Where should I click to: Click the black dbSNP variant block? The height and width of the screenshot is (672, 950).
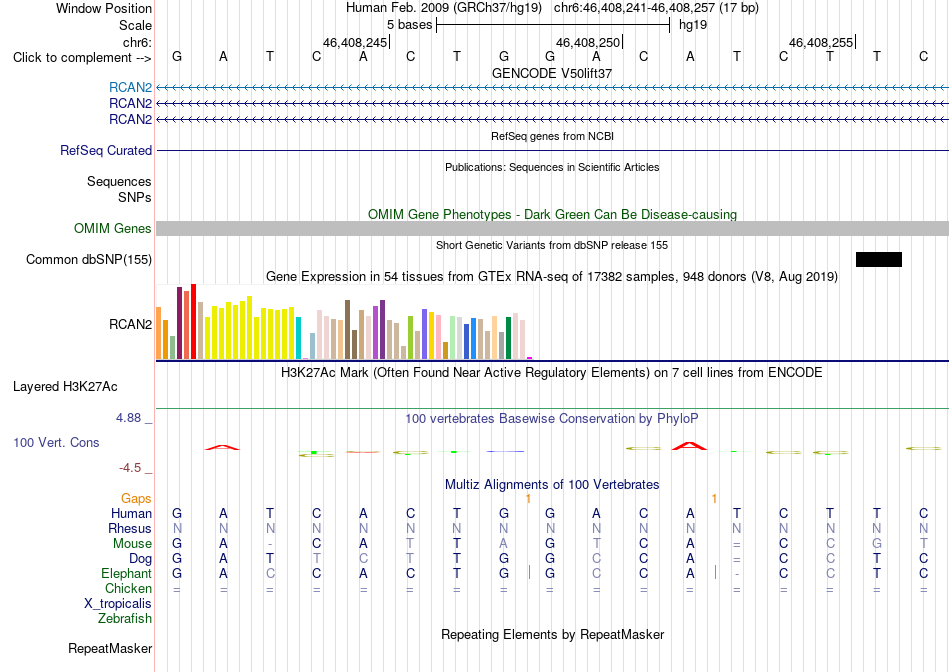pos(879,259)
